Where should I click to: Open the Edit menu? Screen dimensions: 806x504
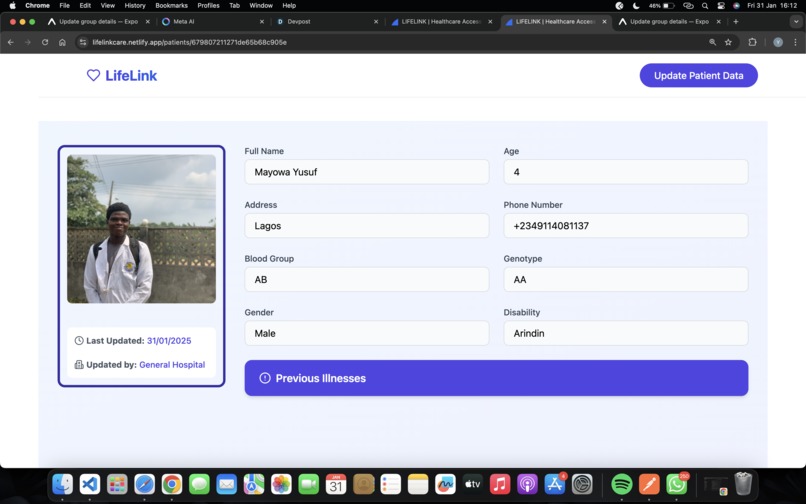pos(85,6)
